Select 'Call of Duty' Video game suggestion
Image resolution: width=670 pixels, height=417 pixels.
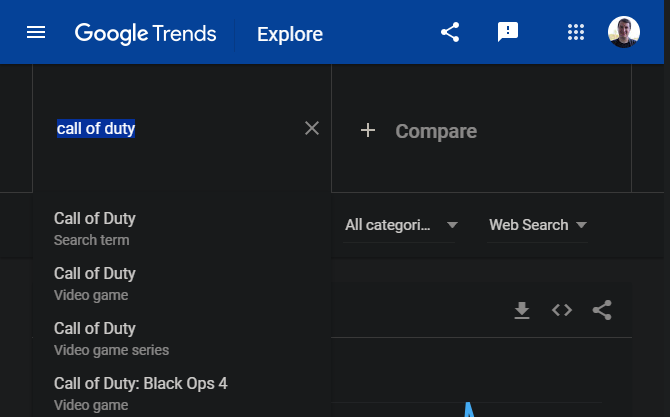click(182, 284)
